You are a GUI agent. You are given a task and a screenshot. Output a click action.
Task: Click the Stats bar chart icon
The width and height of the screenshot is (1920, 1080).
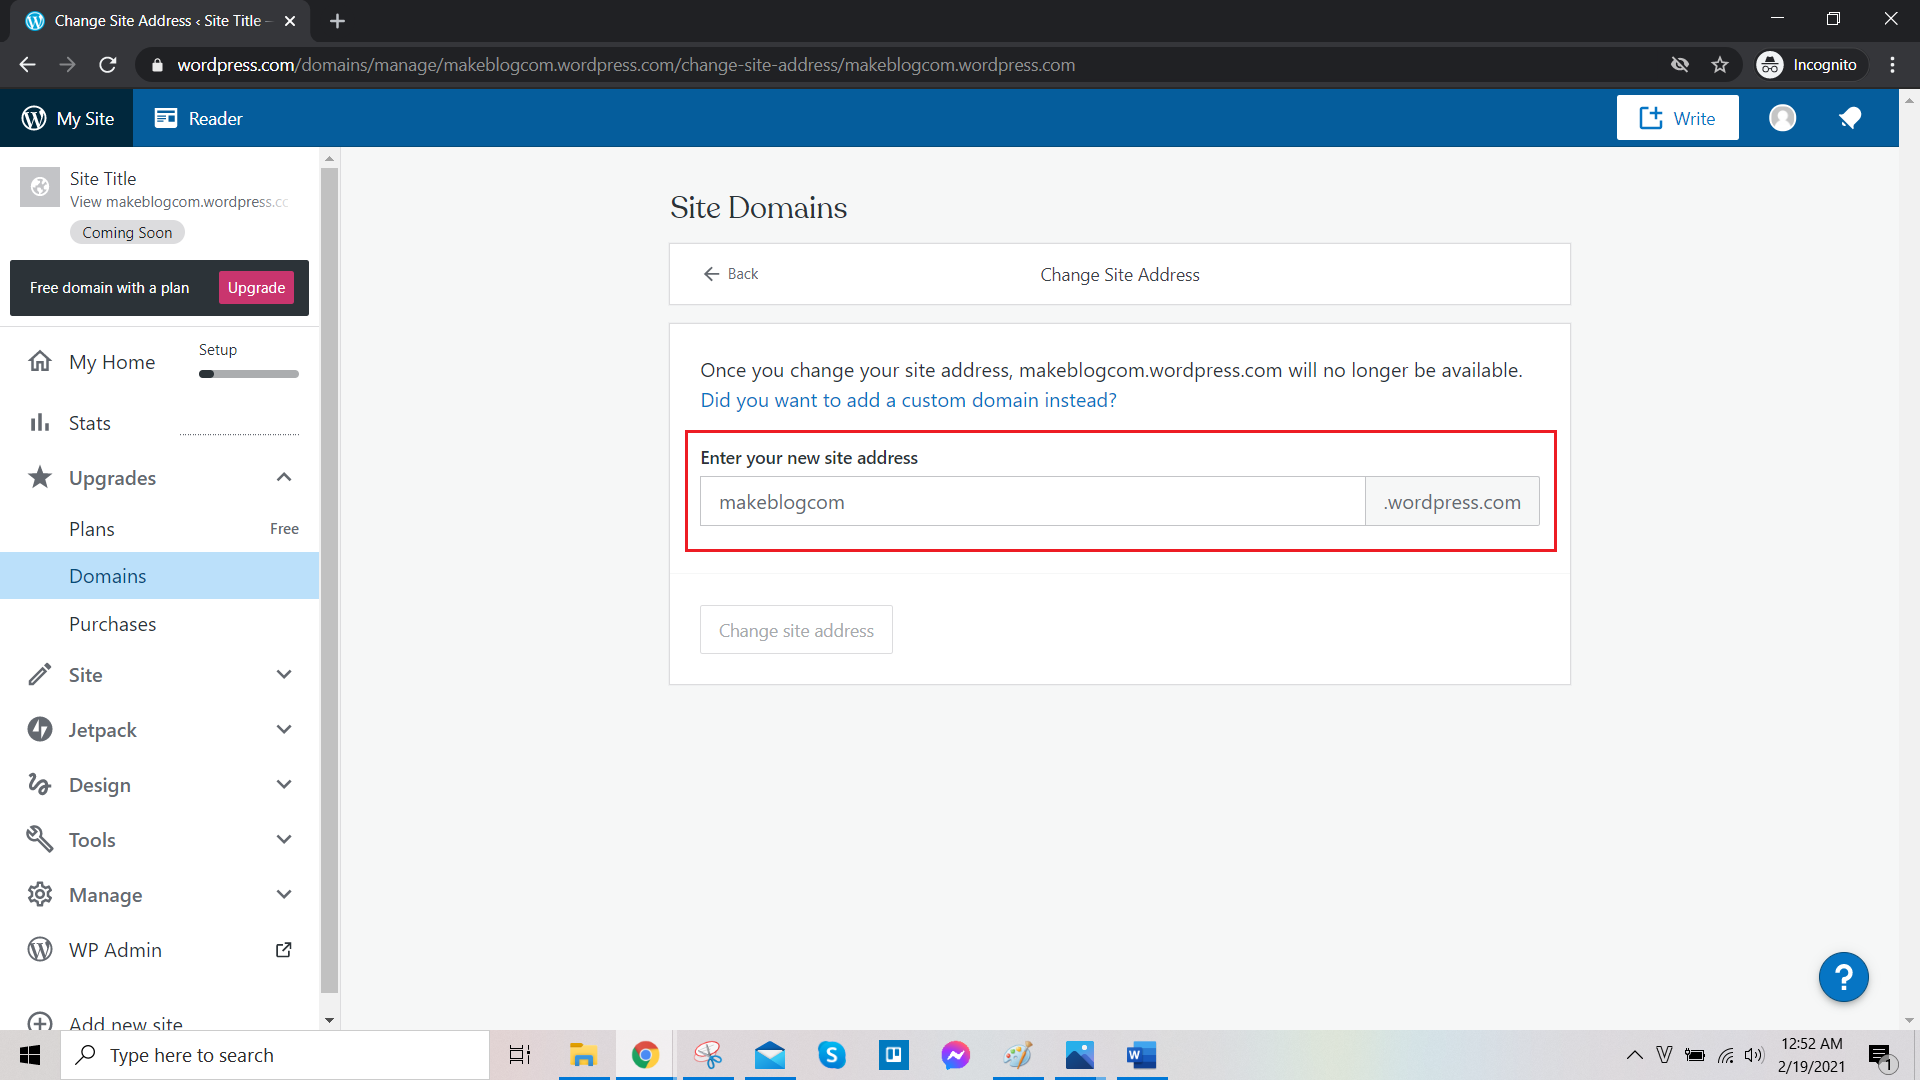tap(40, 423)
